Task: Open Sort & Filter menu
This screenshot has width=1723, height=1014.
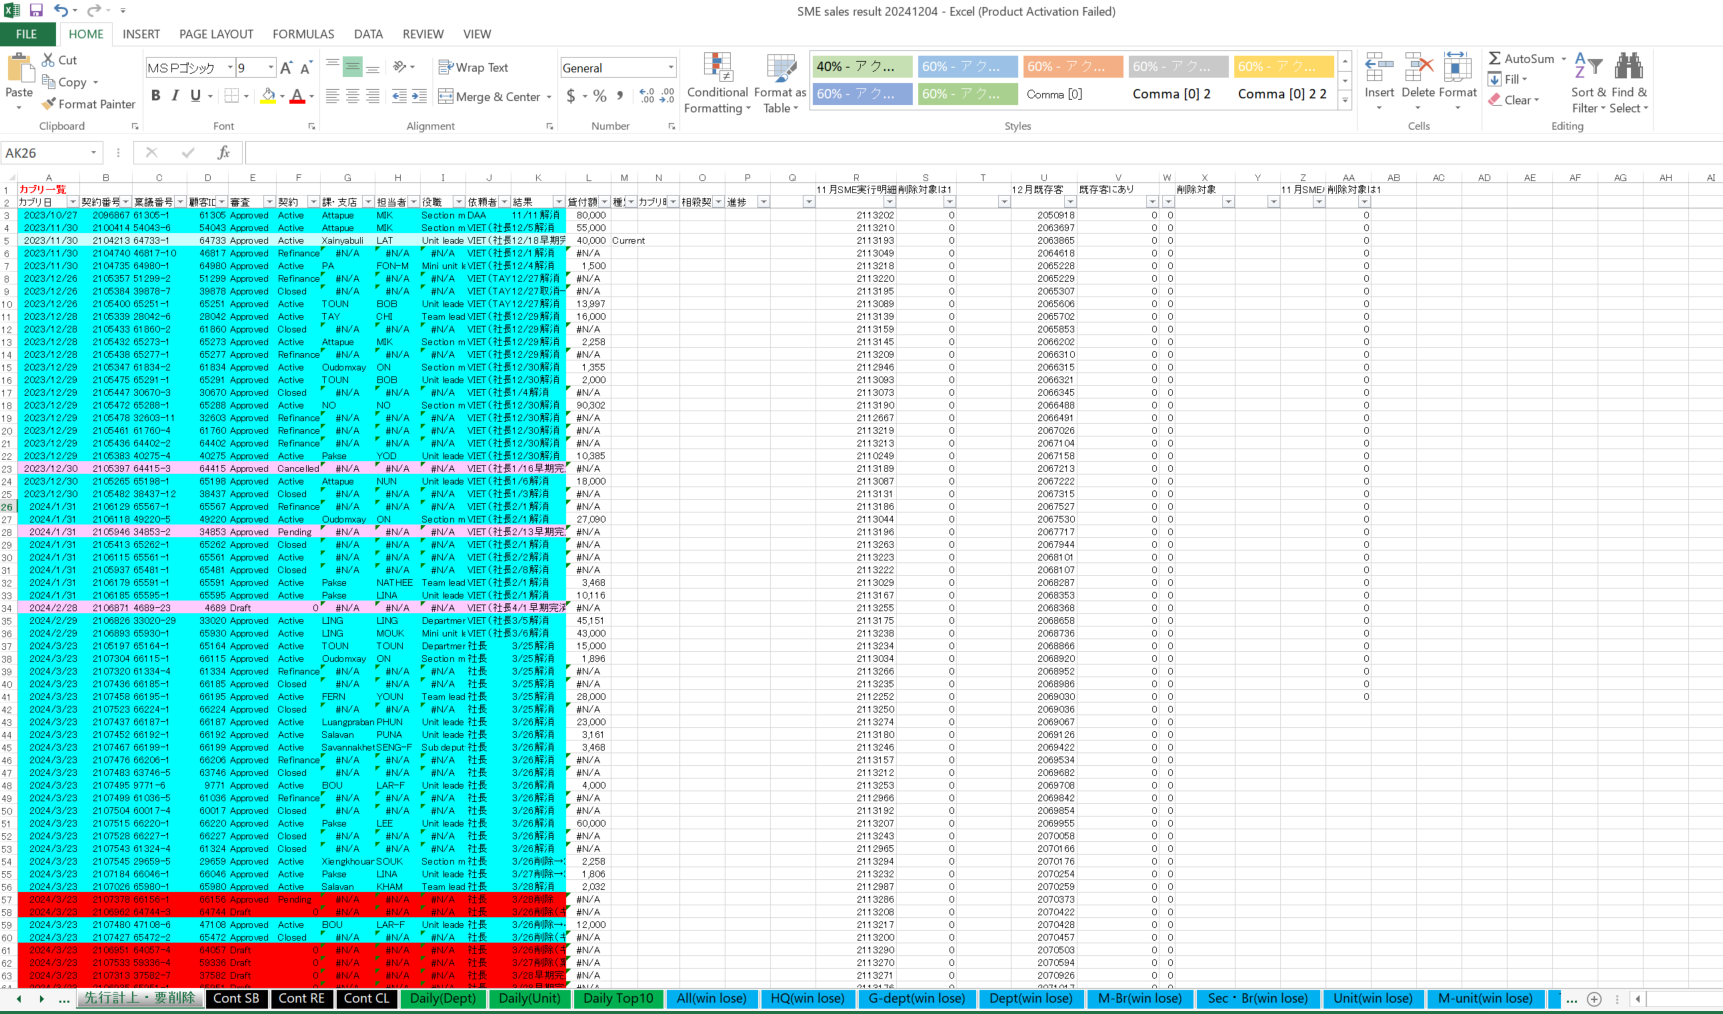Action: tap(1587, 83)
